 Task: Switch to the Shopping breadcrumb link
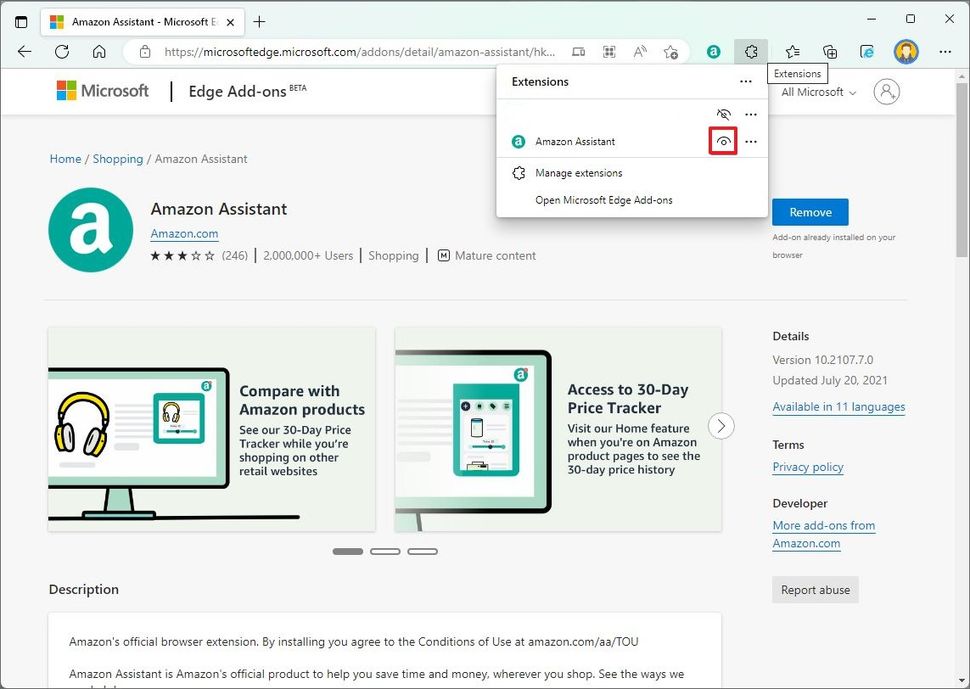click(117, 158)
